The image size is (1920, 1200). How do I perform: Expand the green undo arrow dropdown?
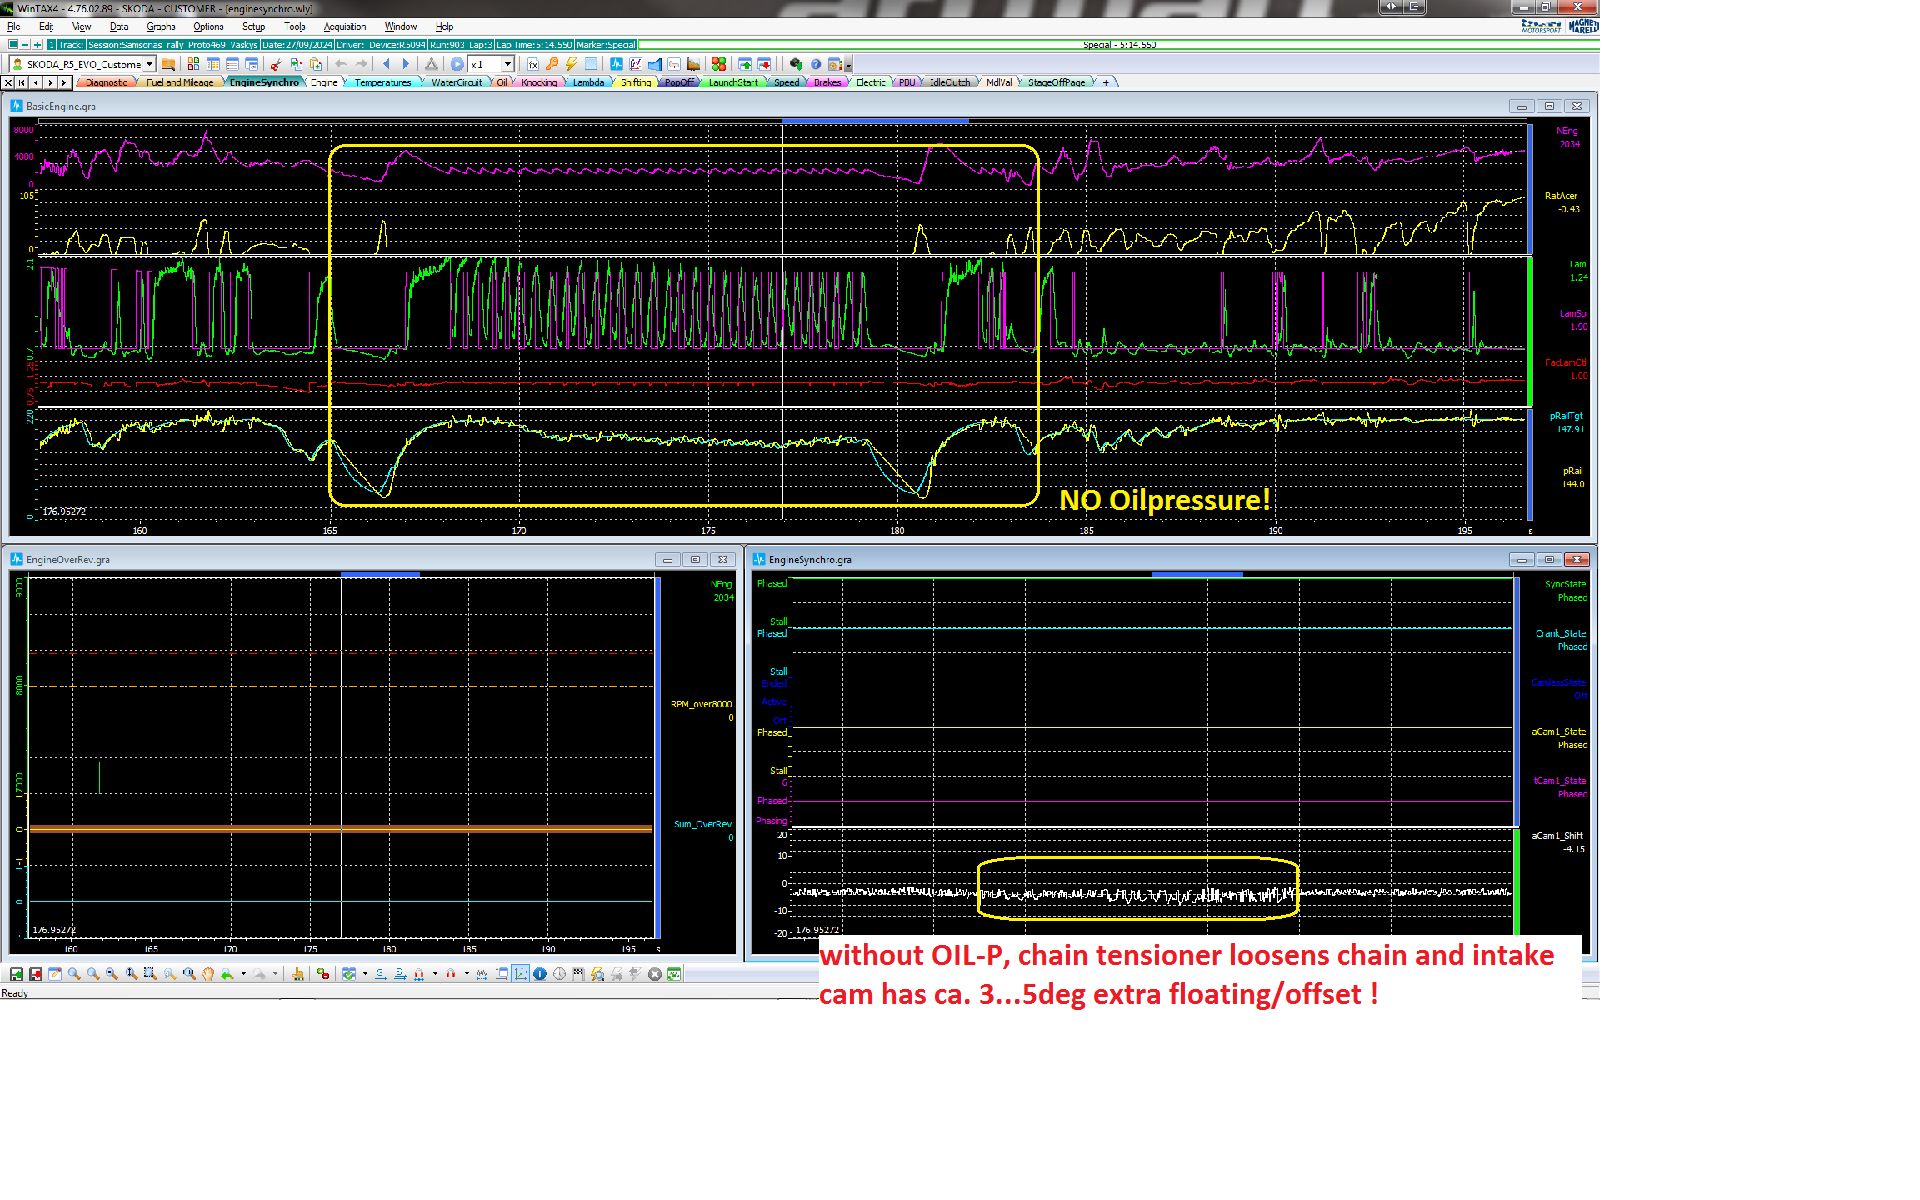click(243, 974)
